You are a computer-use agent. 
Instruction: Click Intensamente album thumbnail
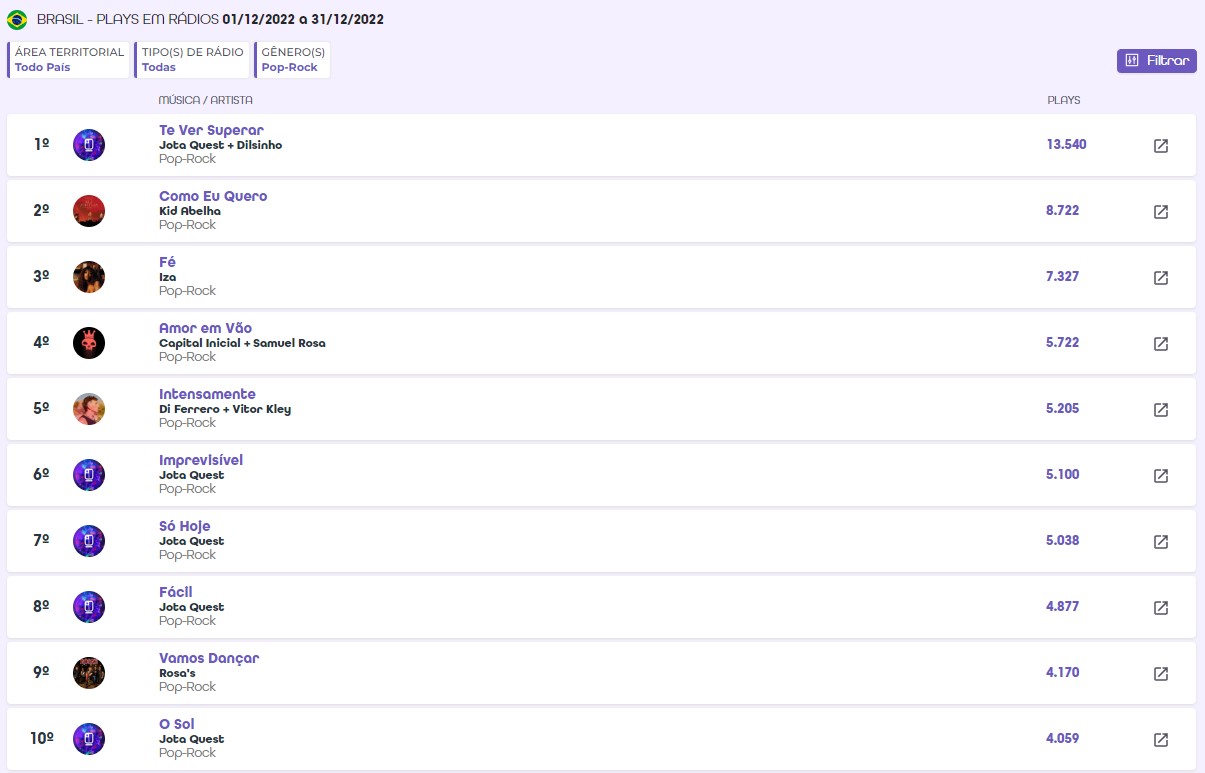pos(89,409)
